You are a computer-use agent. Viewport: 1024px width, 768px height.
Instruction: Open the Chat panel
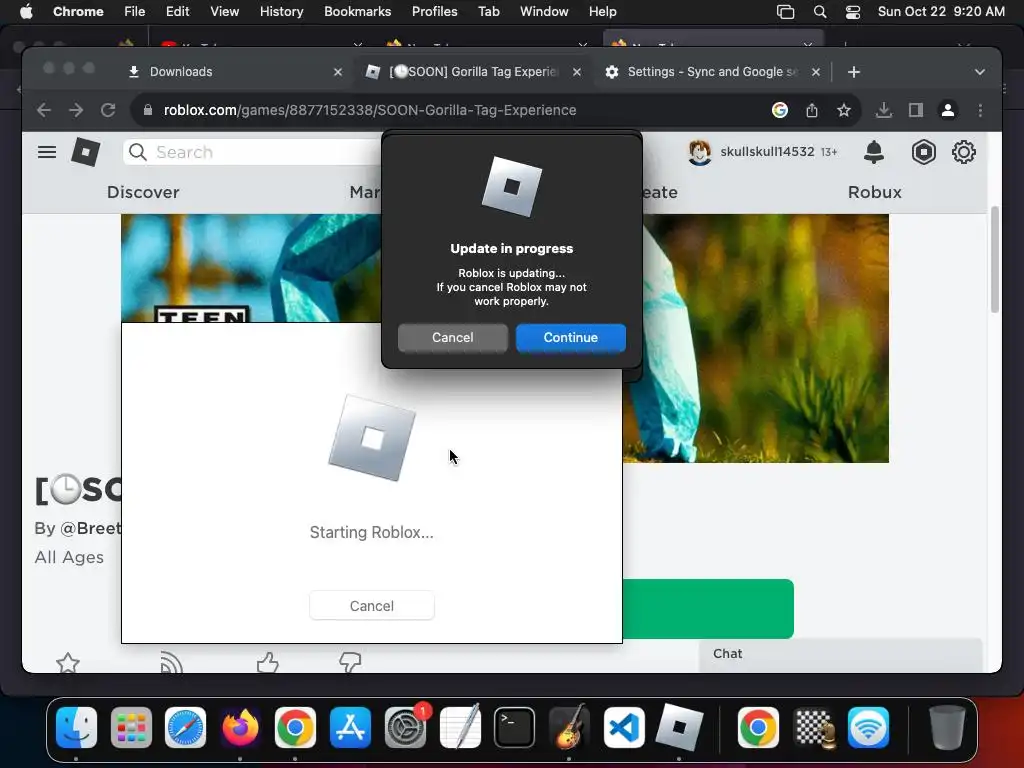point(840,654)
